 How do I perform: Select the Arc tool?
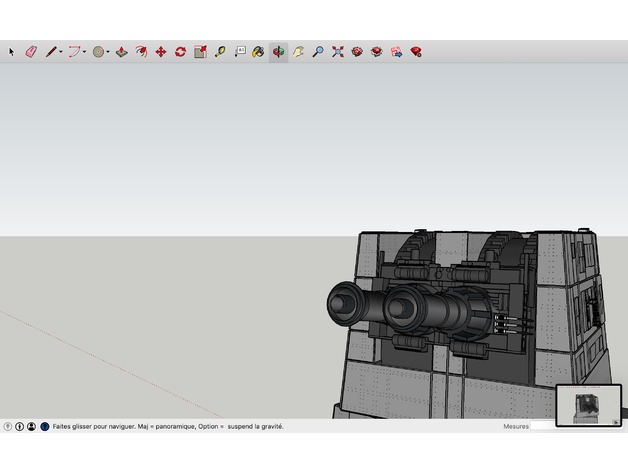pos(74,52)
